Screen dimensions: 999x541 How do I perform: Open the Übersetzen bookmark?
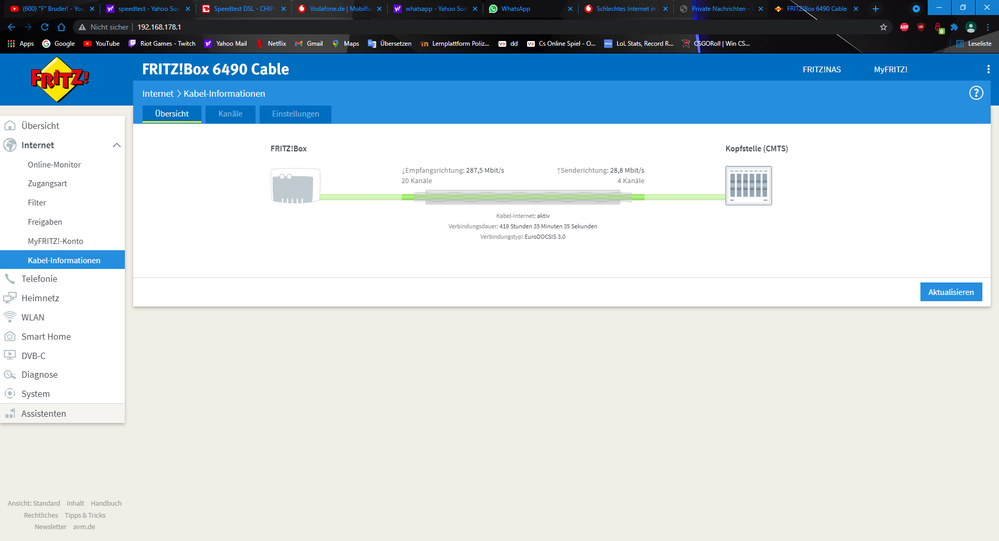click(389, 43)
